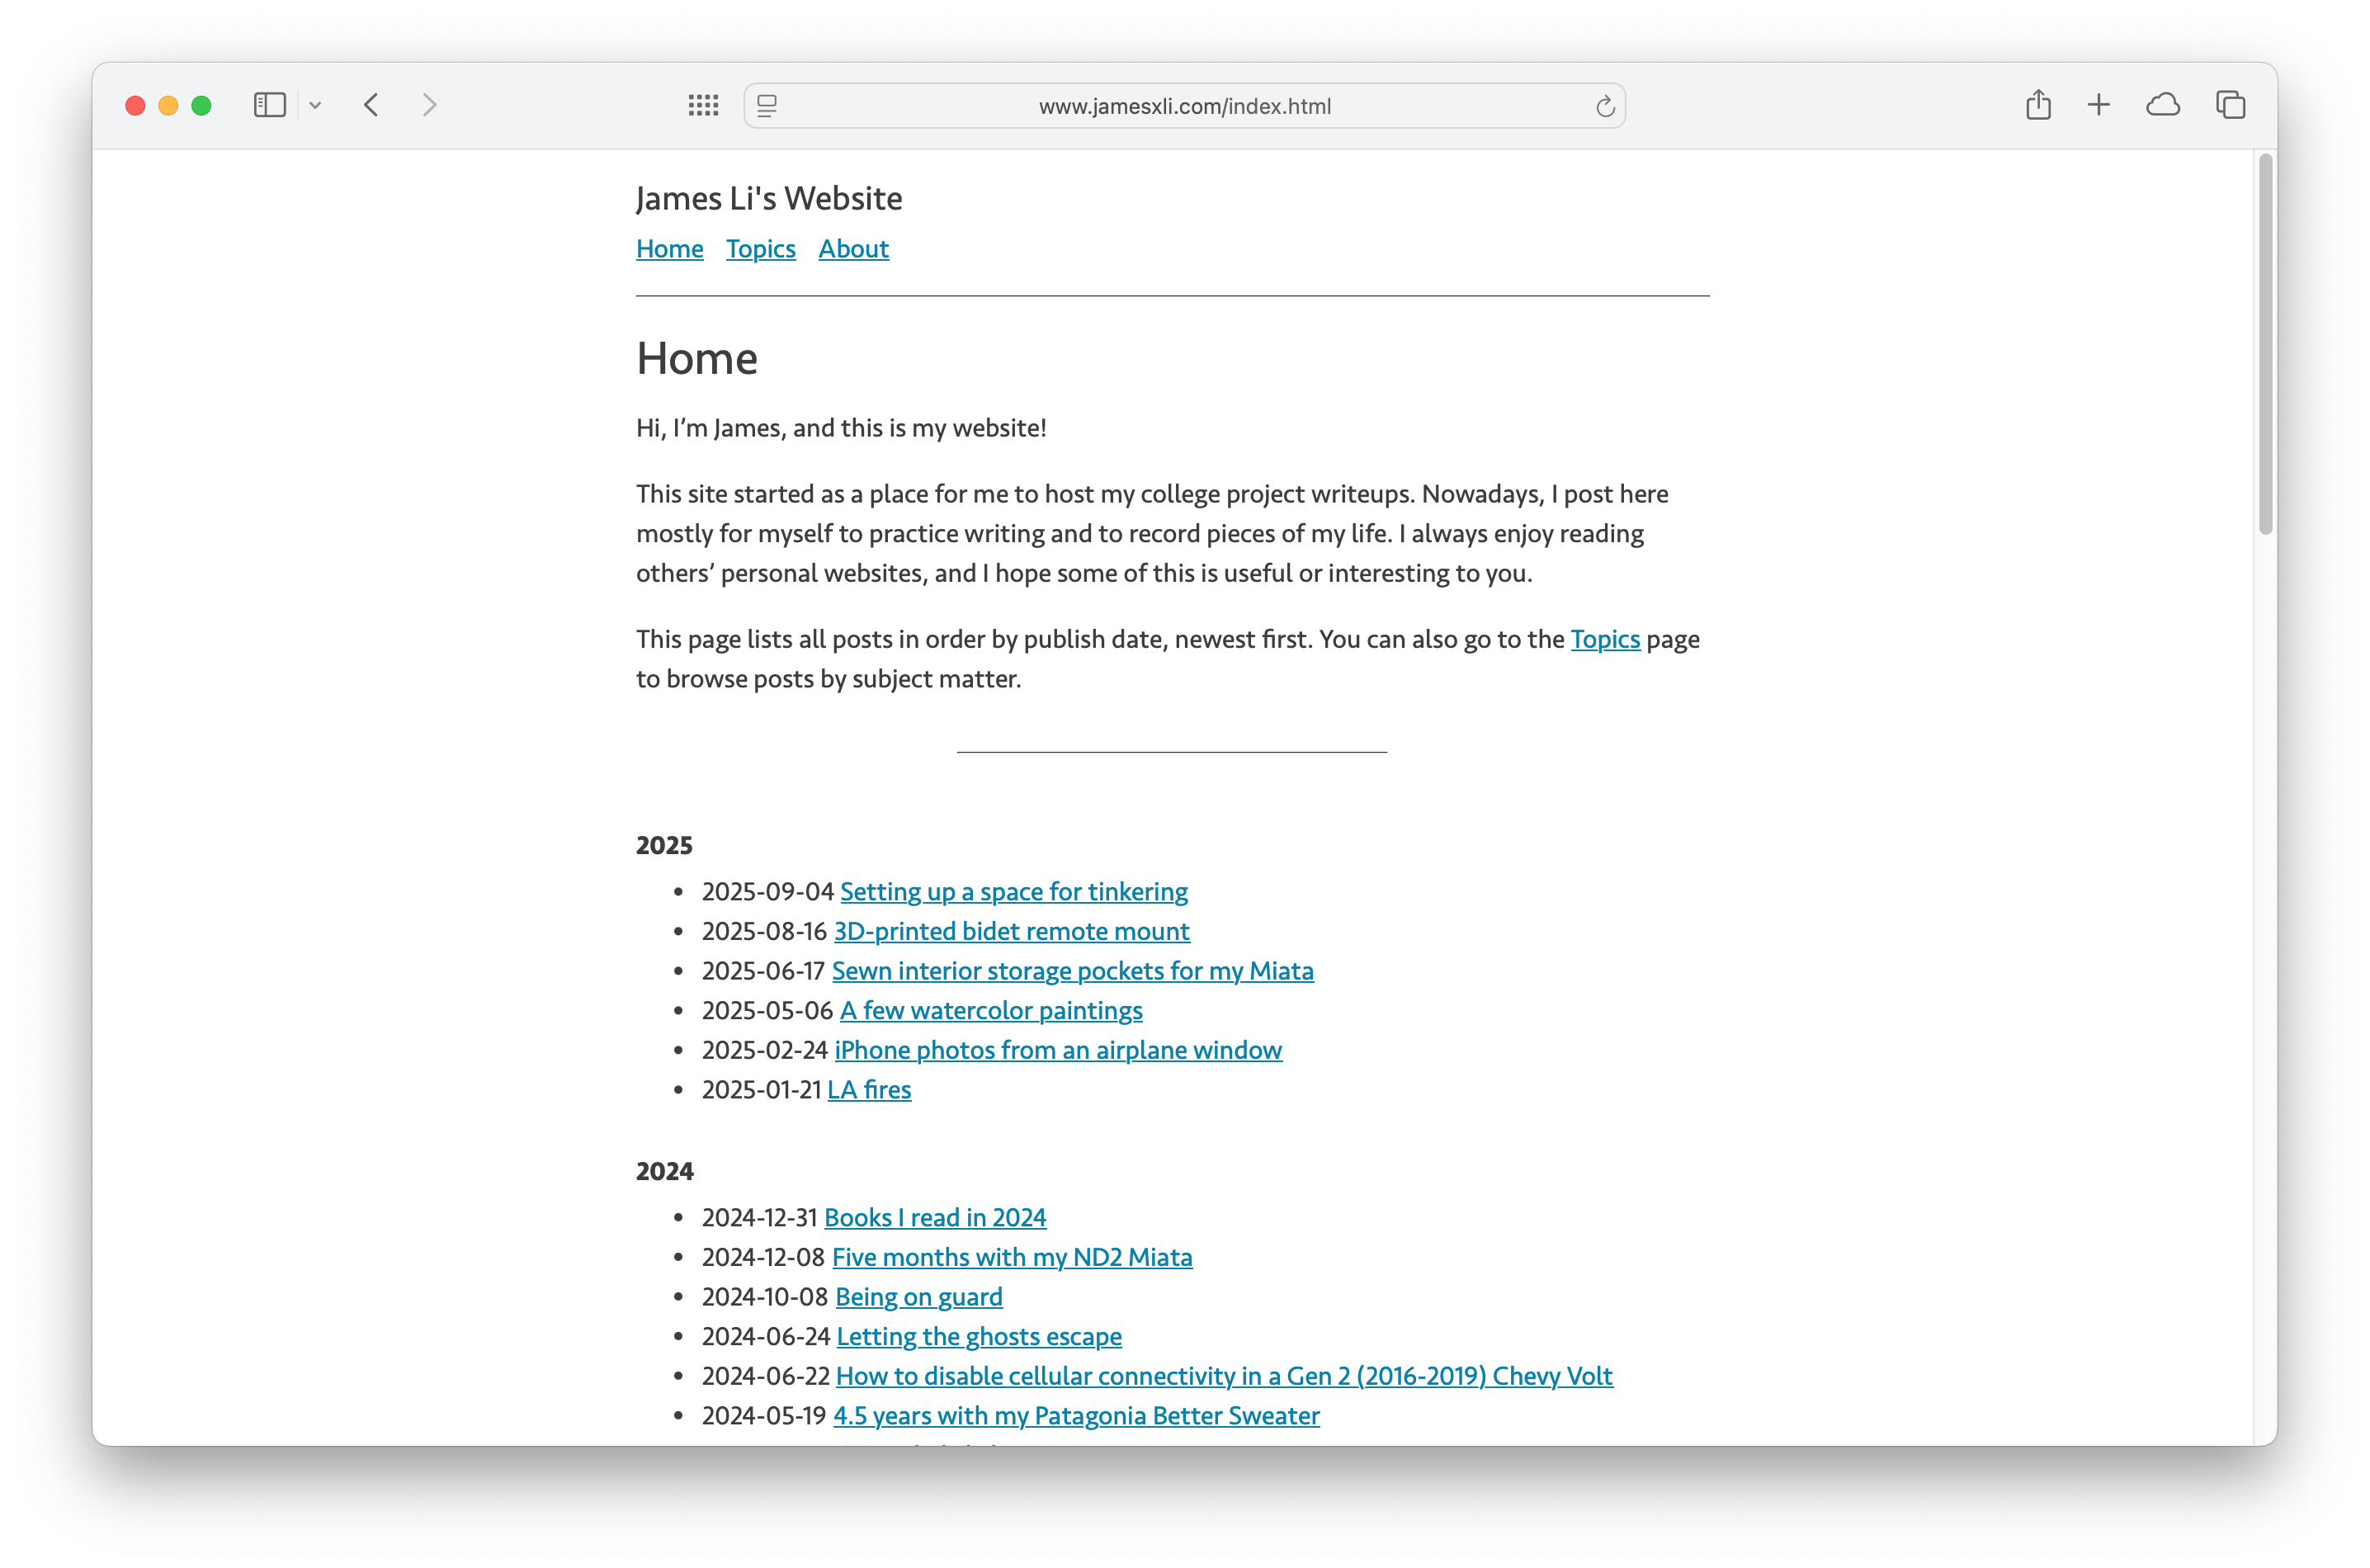Viewport: 2370px width, 1568px height.
Task: Close the Safari window
Action: point(136,105)
